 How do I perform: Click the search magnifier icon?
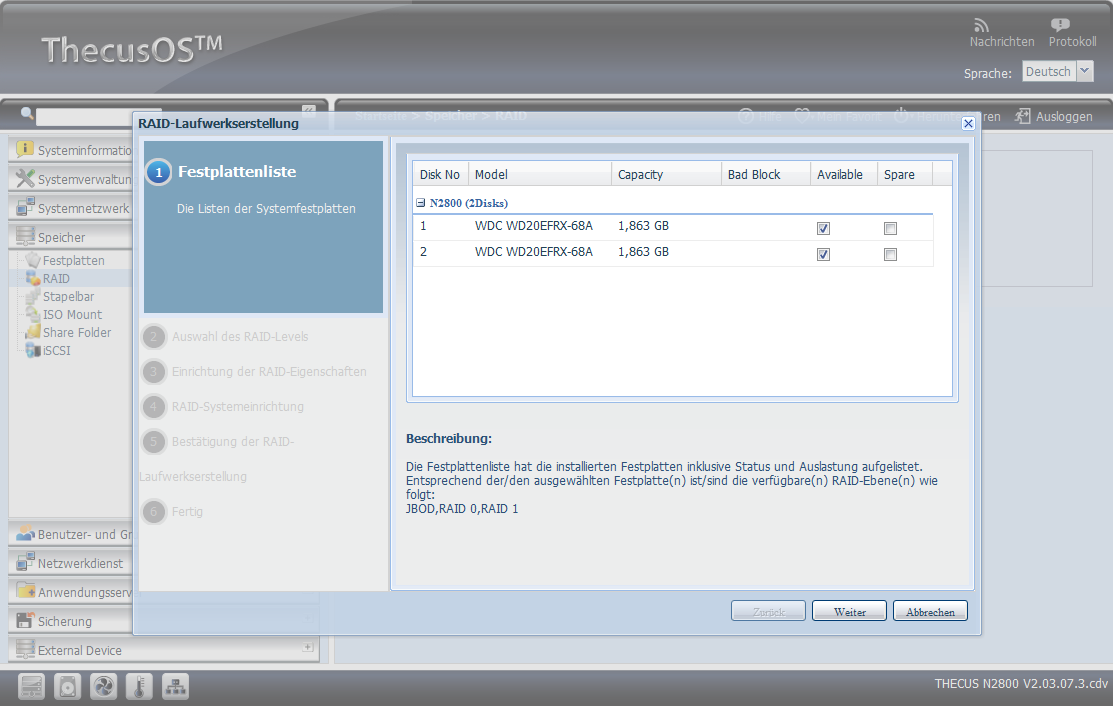pos(27,113)
